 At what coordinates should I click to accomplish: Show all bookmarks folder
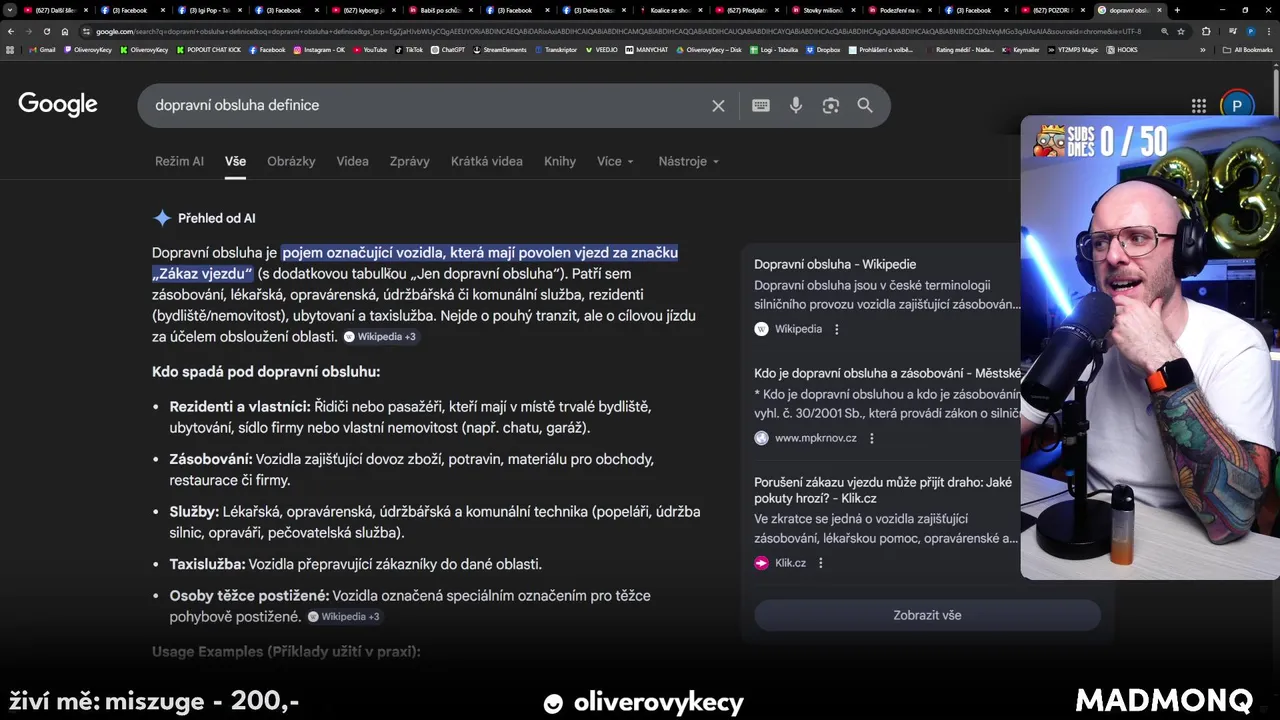(1247, 50)
